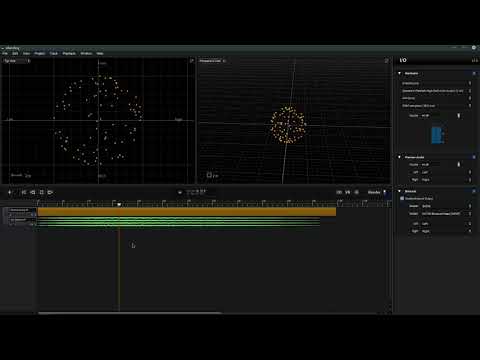Open the Perspective view selector dropdown
The height and width of the screenshot is (360, 480).
tap(212, 61)
